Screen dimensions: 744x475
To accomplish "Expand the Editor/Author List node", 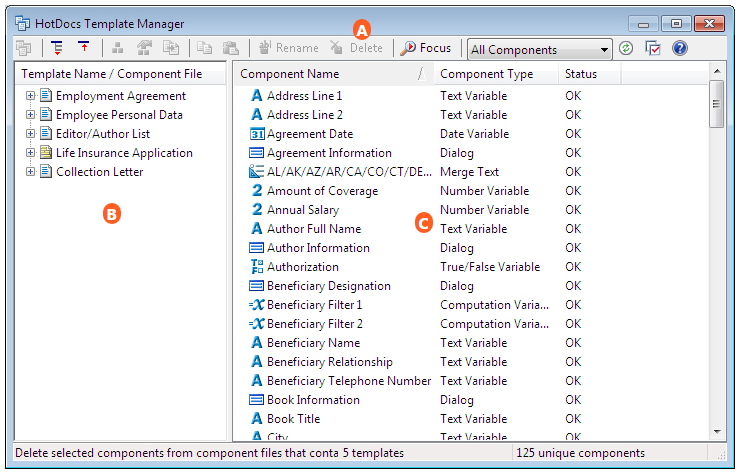I will pos(30,134).
